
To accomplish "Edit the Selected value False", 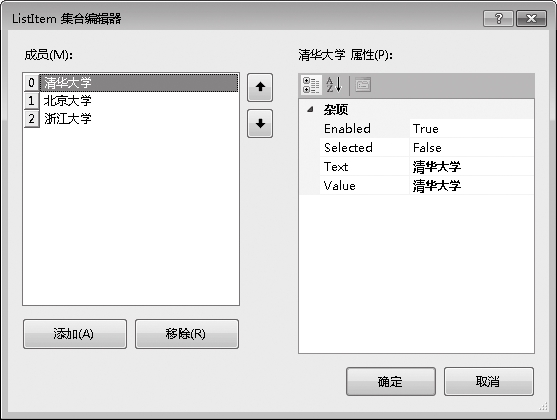I will click(x=471, y=147).
